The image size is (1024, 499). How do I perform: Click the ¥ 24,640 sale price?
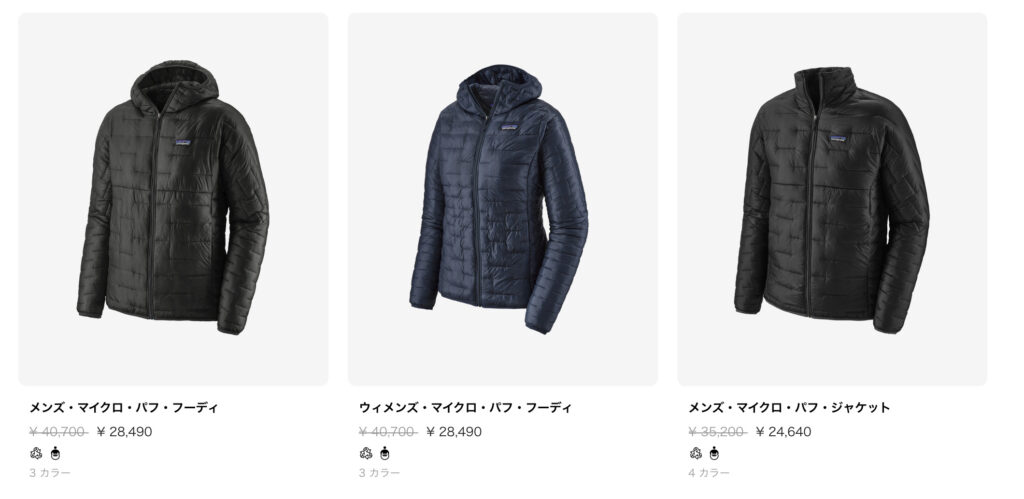tap(784, 432)
